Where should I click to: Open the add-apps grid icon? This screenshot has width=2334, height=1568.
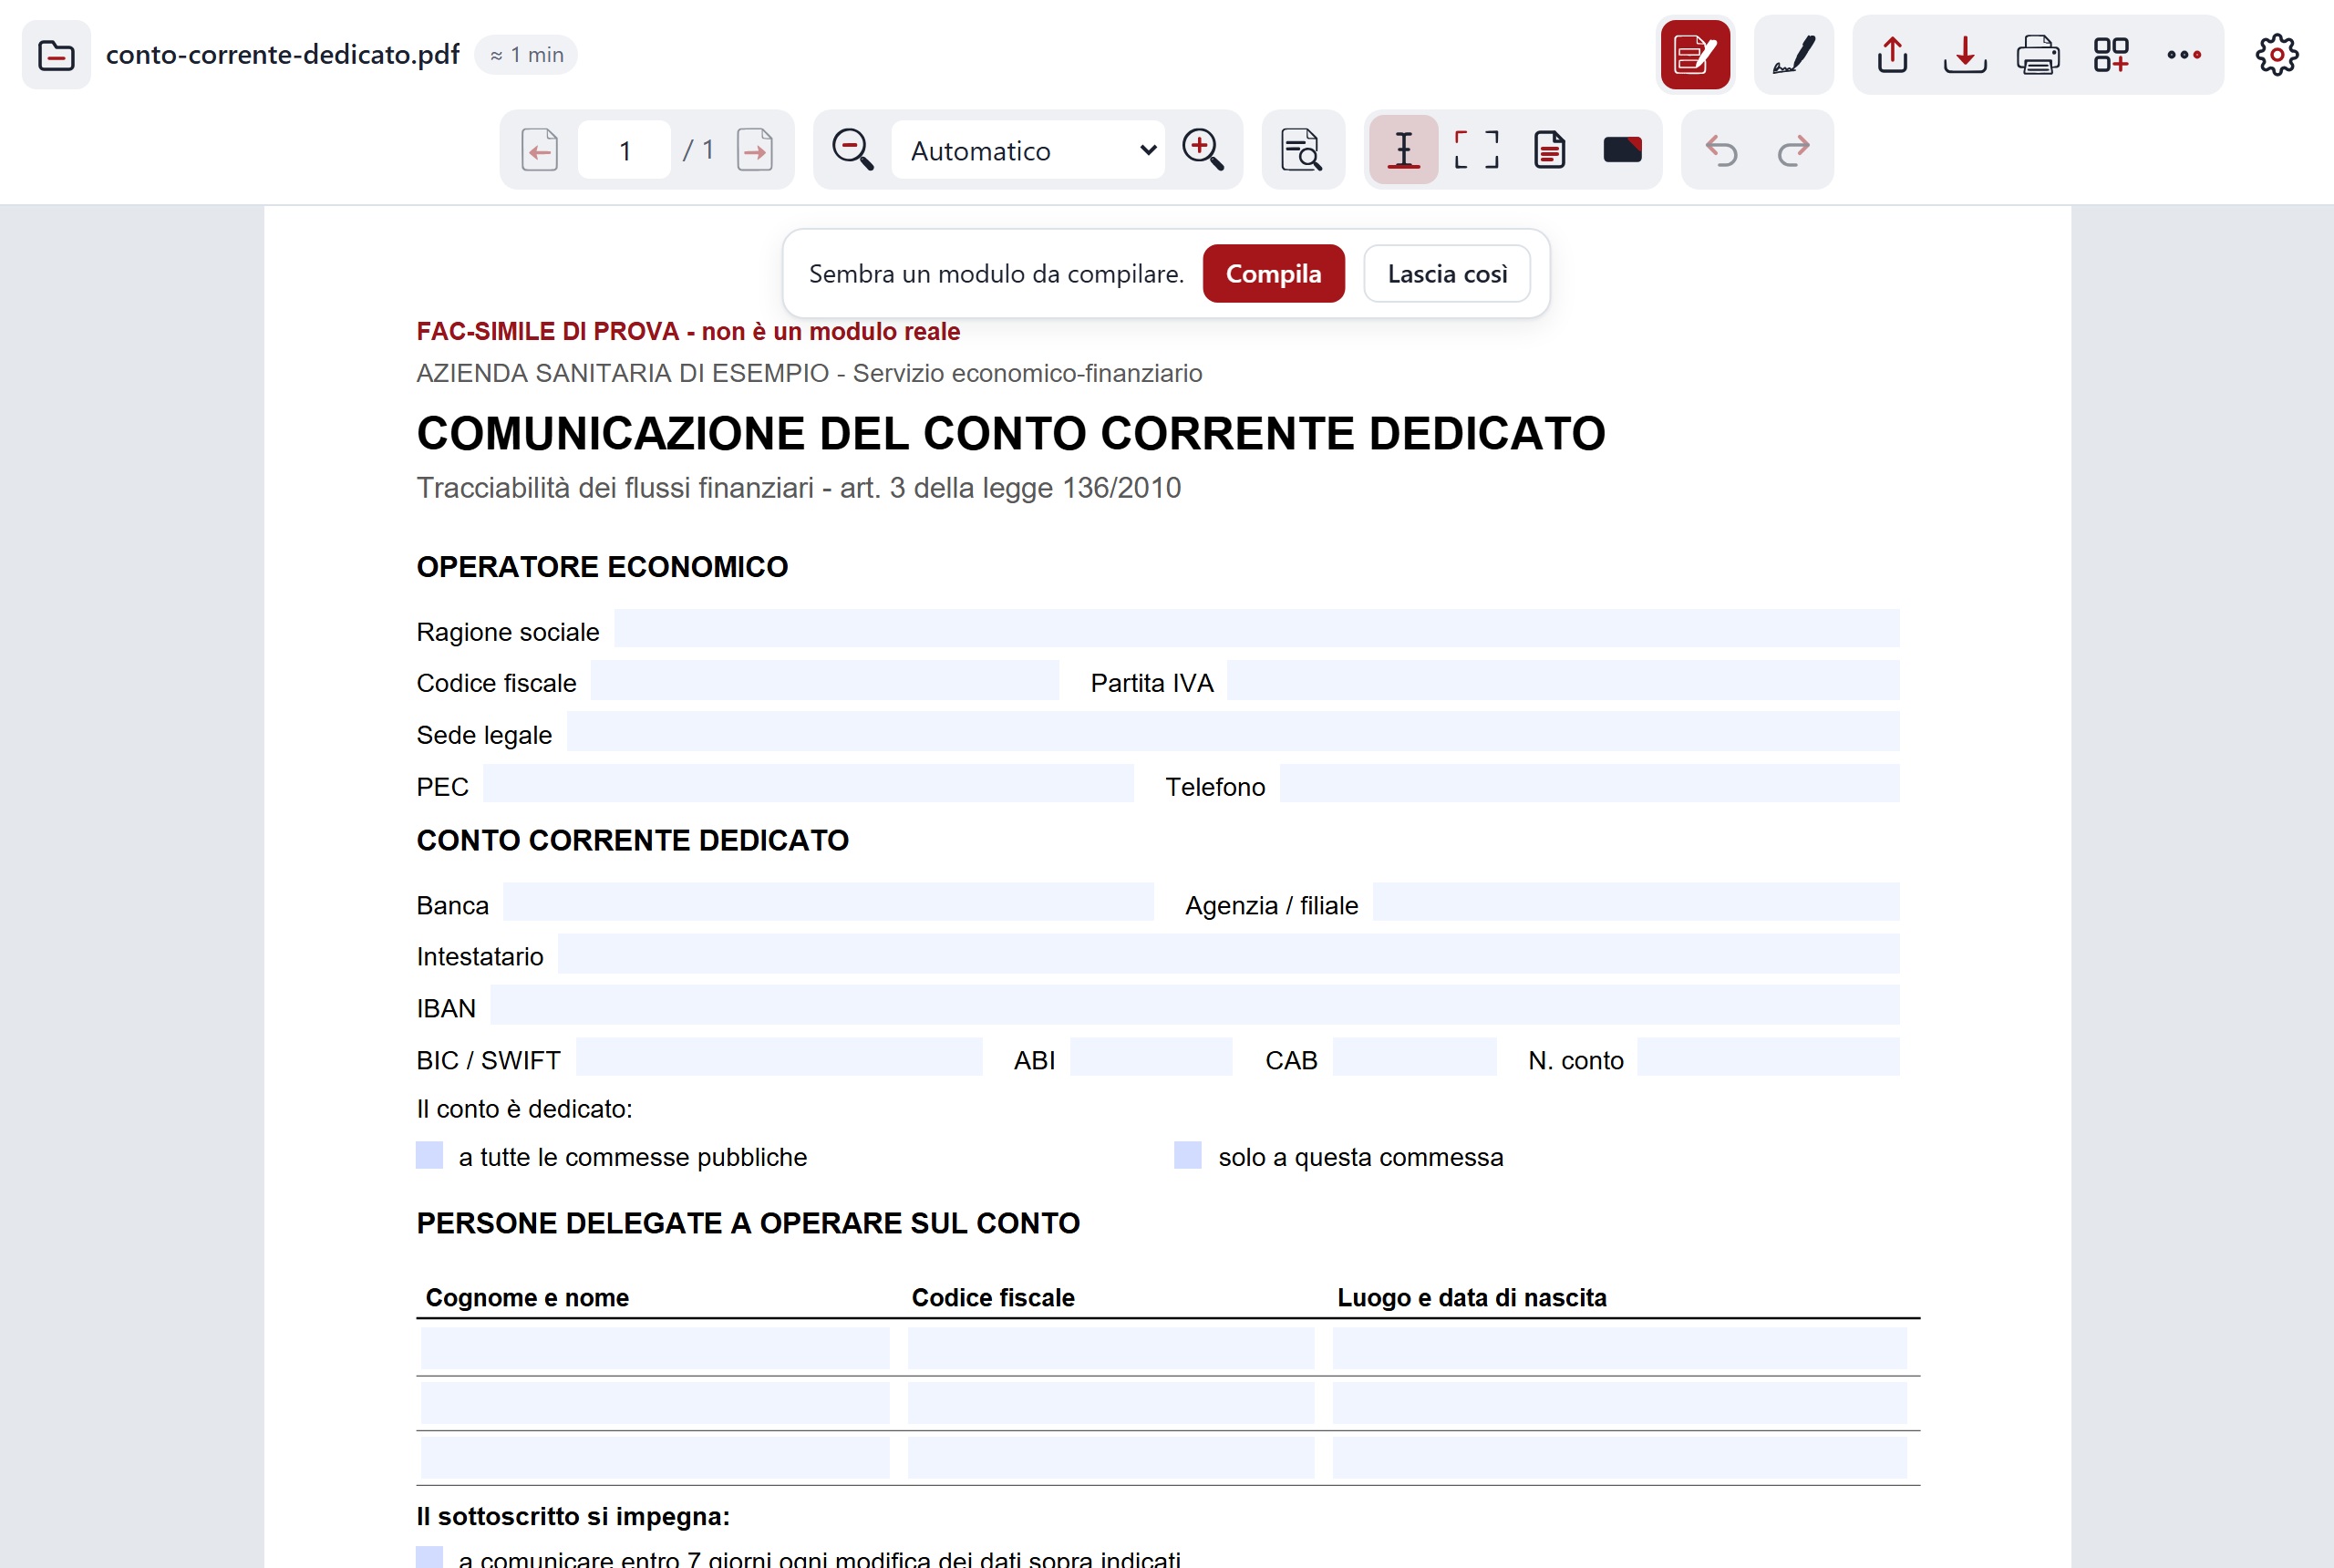pos(2111,55)
